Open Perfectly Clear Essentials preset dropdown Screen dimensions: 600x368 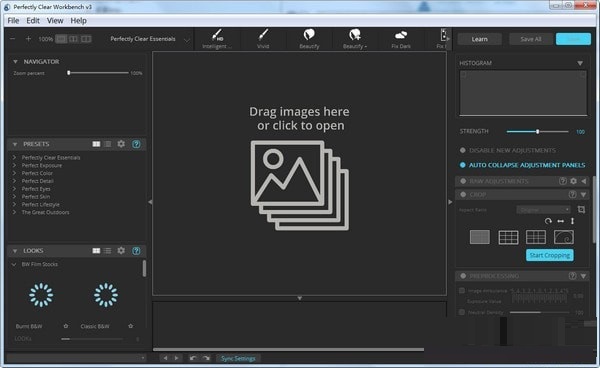(x=150, y=39)
